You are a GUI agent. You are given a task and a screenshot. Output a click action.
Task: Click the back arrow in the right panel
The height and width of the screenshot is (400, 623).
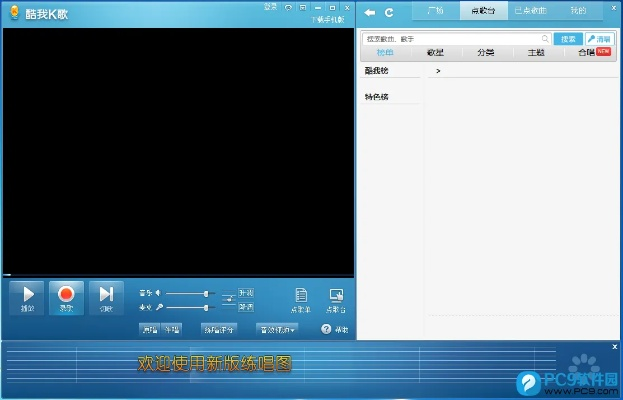pyautogui.click(x=370, y=12)
